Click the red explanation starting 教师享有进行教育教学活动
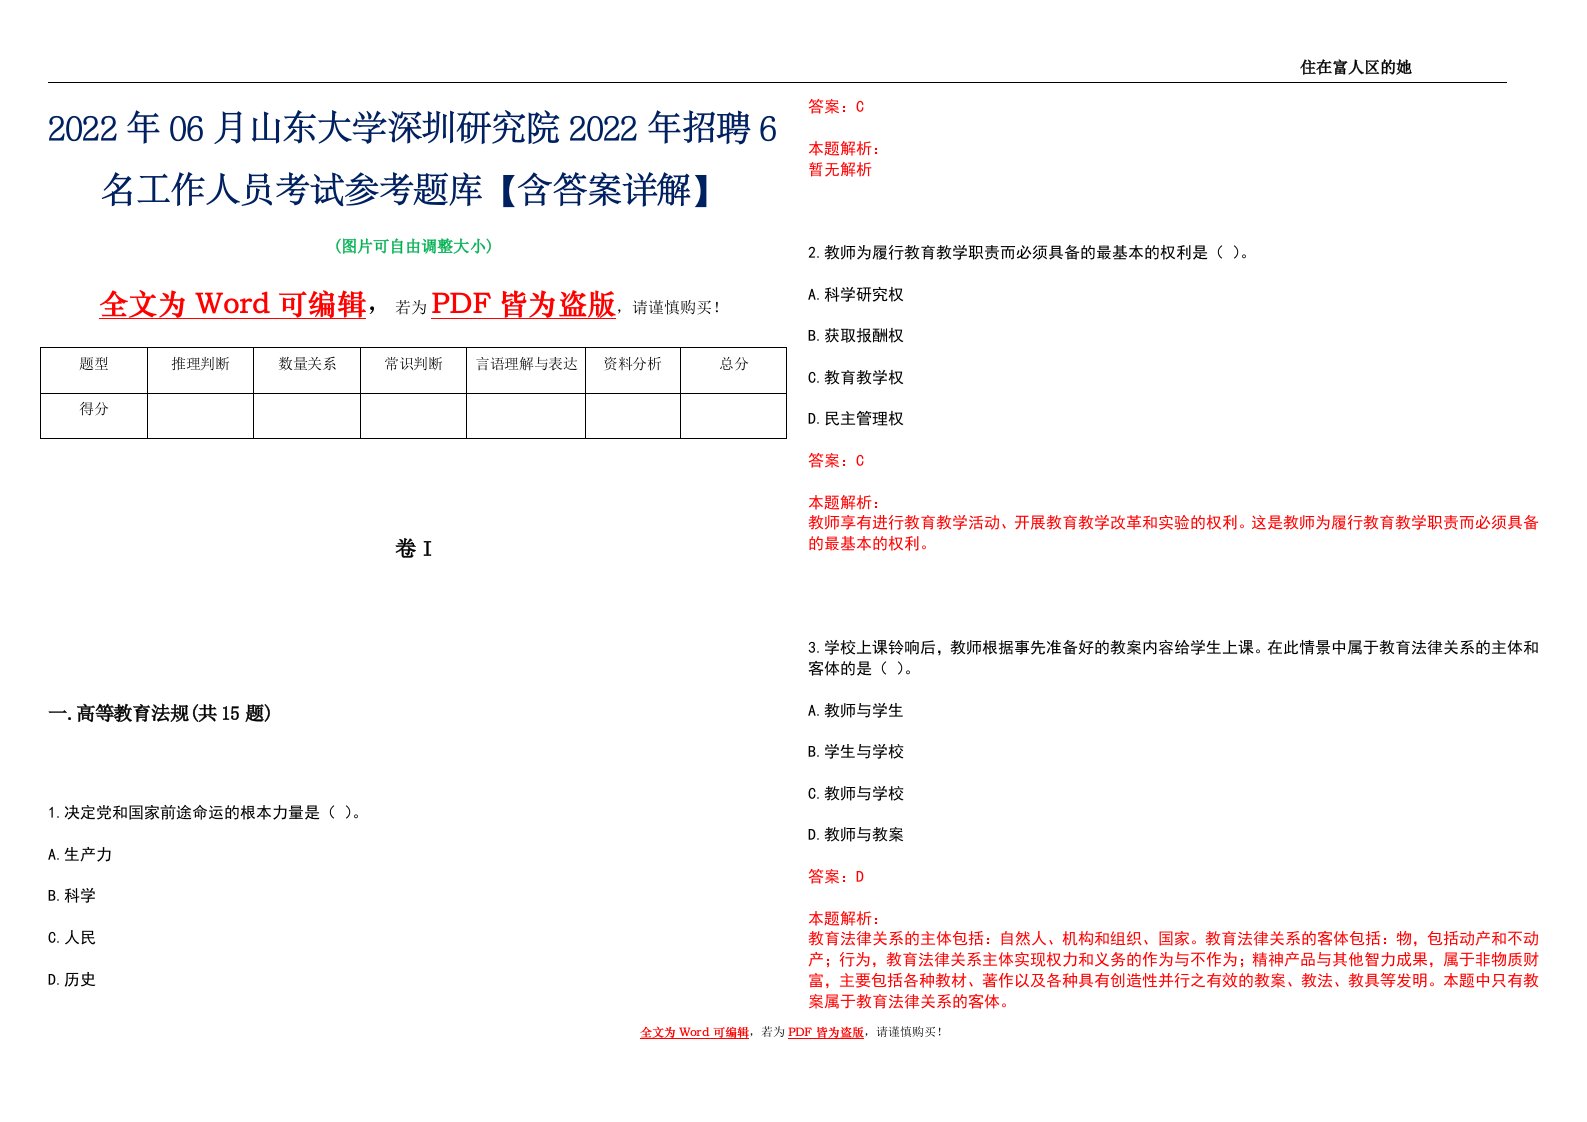 pos(1173,533)
